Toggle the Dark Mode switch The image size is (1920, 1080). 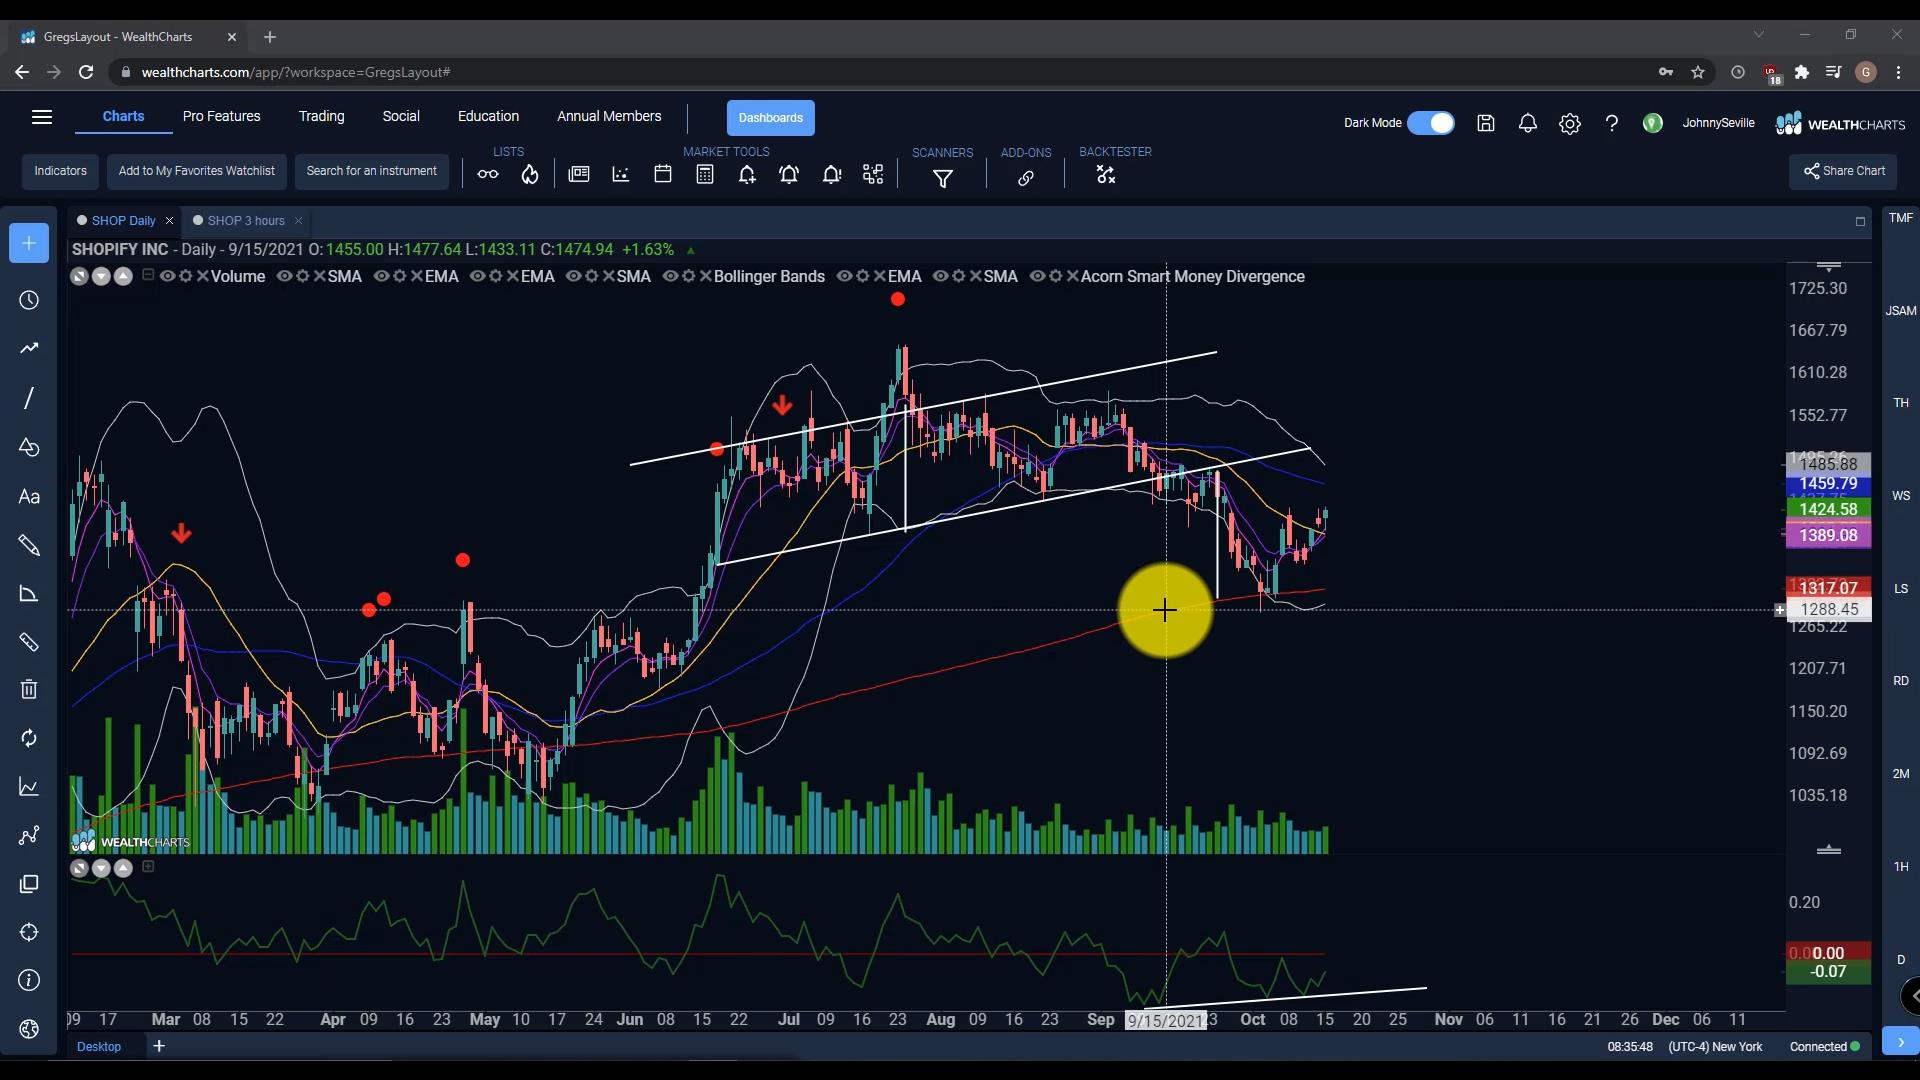point(1431,123)
